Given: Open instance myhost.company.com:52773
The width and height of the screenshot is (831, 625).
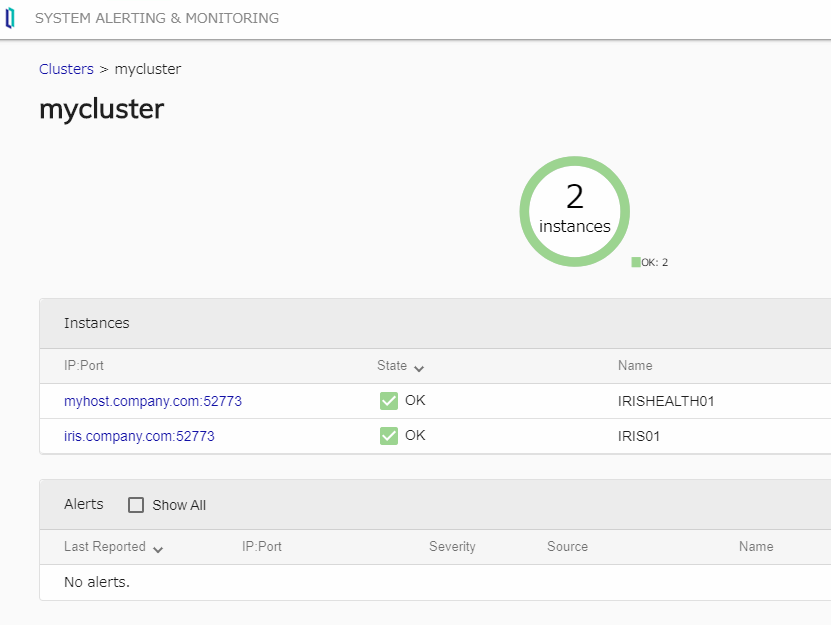Looking at the screenshot, I should point(153,401).
